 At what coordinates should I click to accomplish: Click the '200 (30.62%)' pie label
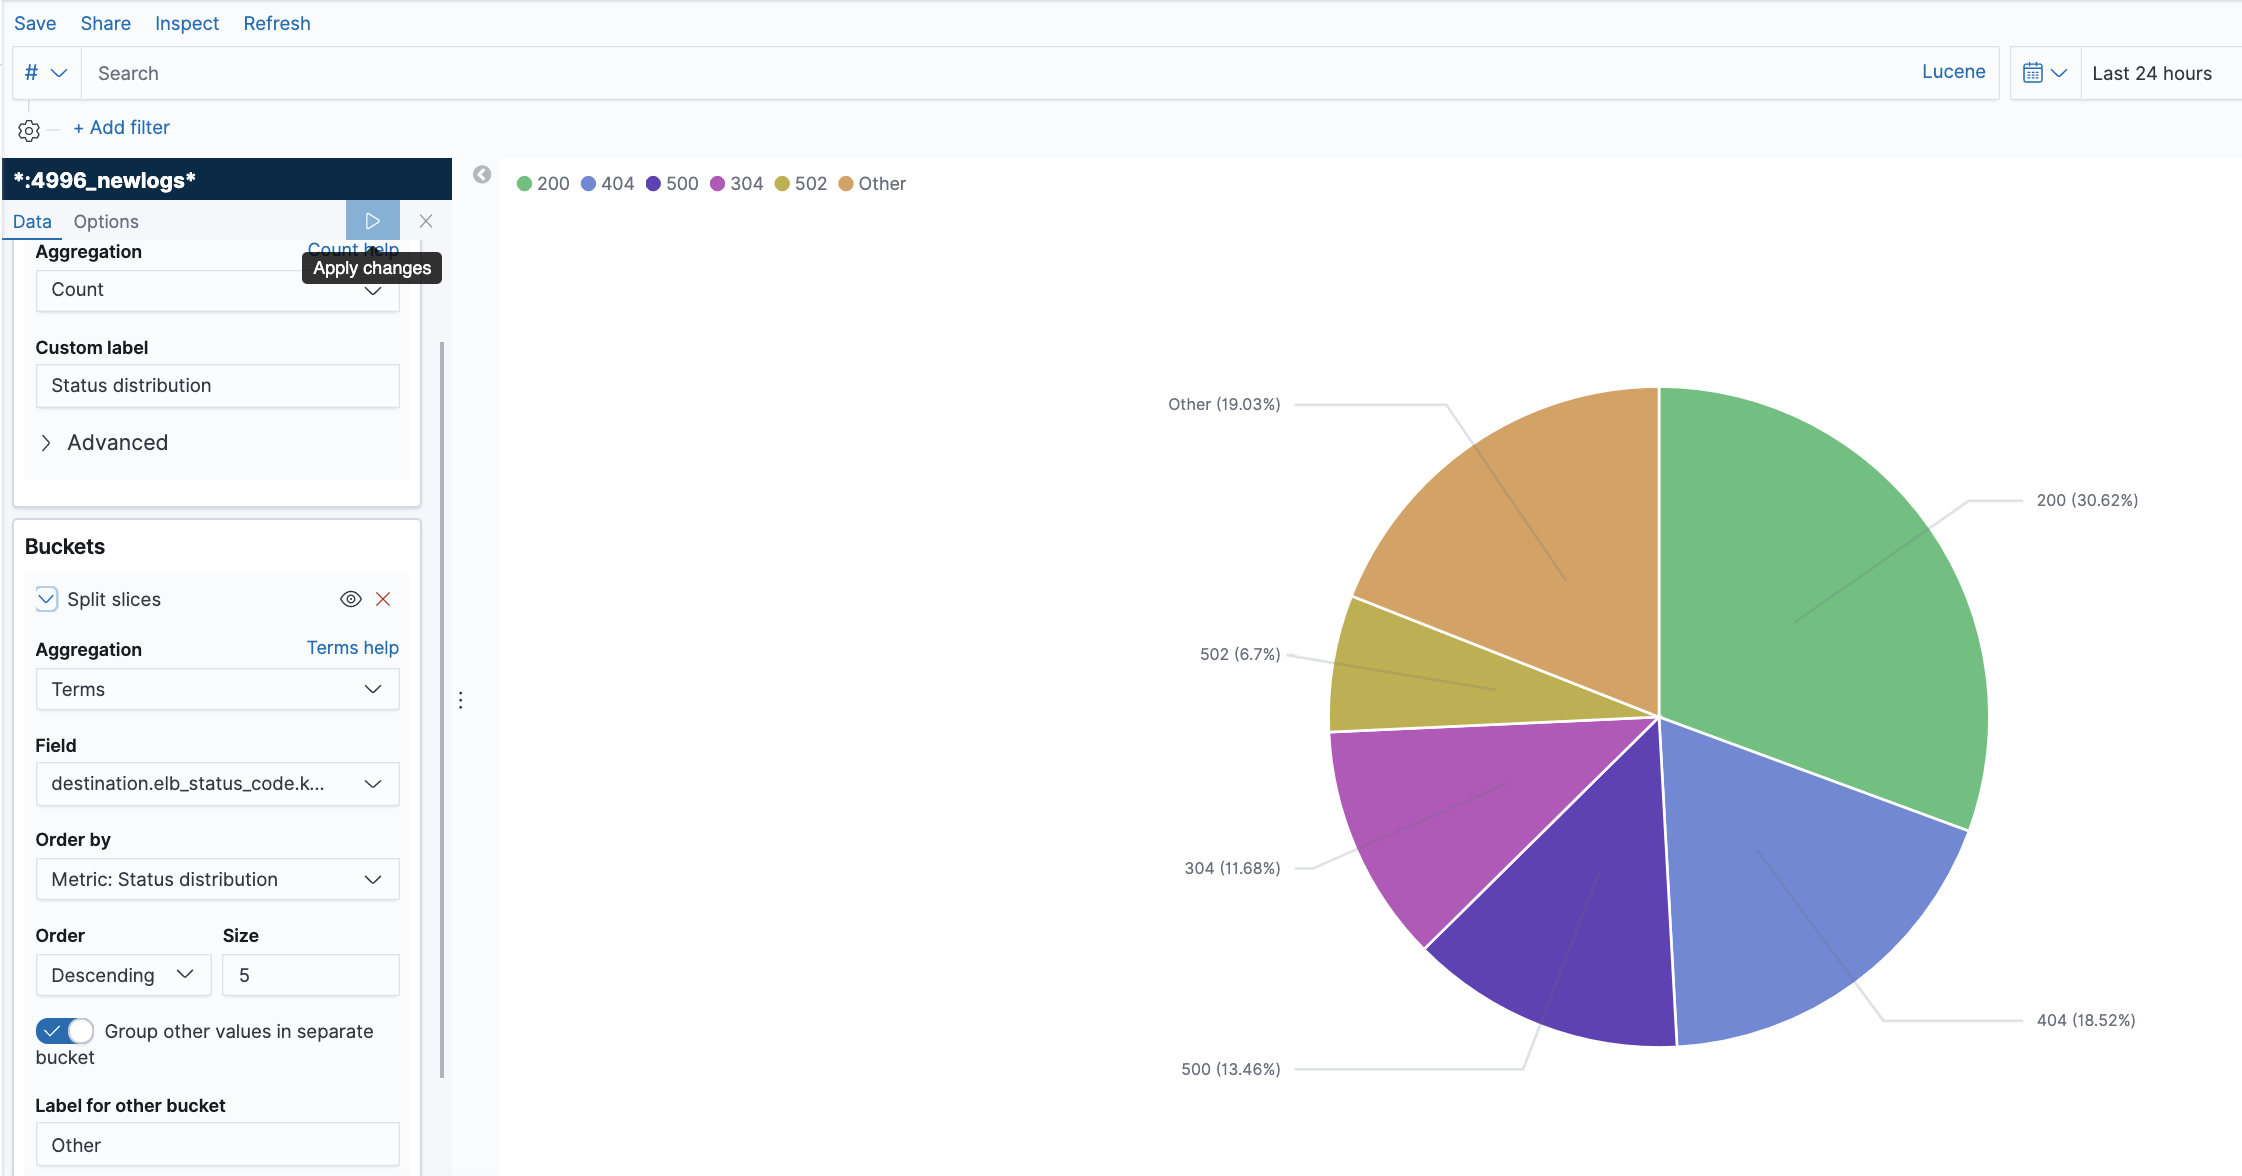pos(2087,500)
